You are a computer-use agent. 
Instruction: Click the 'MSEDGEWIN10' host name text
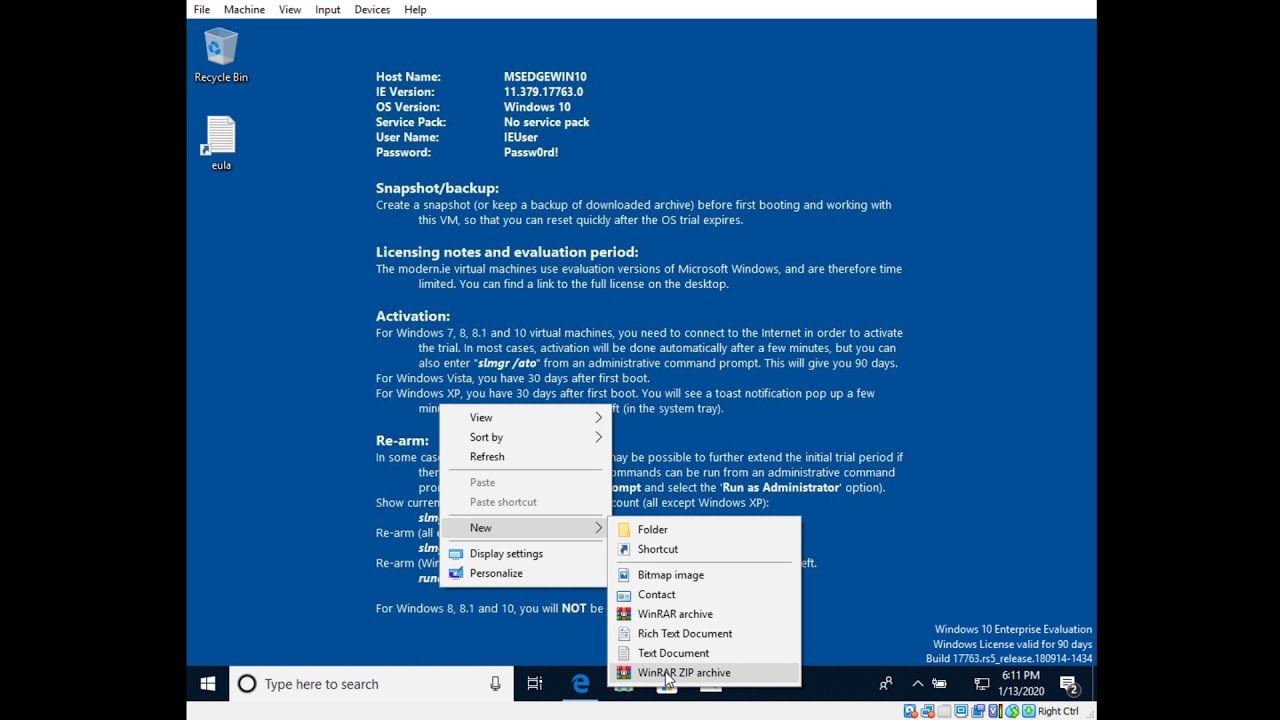coord(545,77)
